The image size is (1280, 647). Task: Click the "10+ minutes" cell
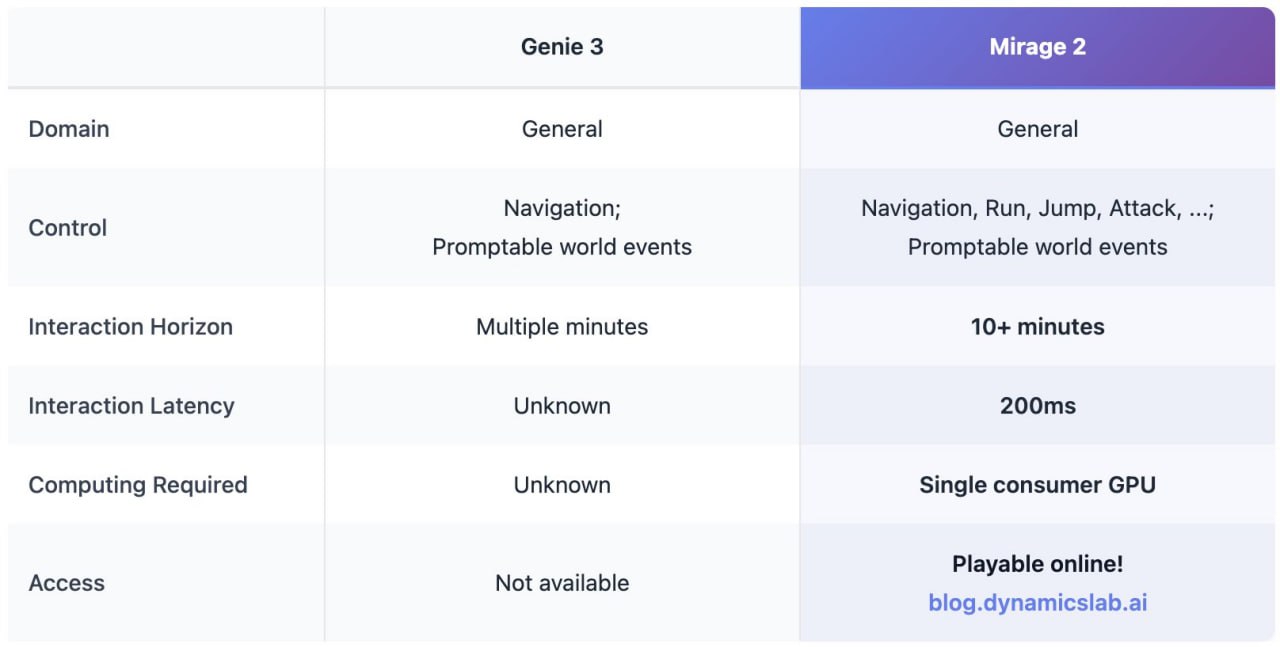pos(1037,326)
